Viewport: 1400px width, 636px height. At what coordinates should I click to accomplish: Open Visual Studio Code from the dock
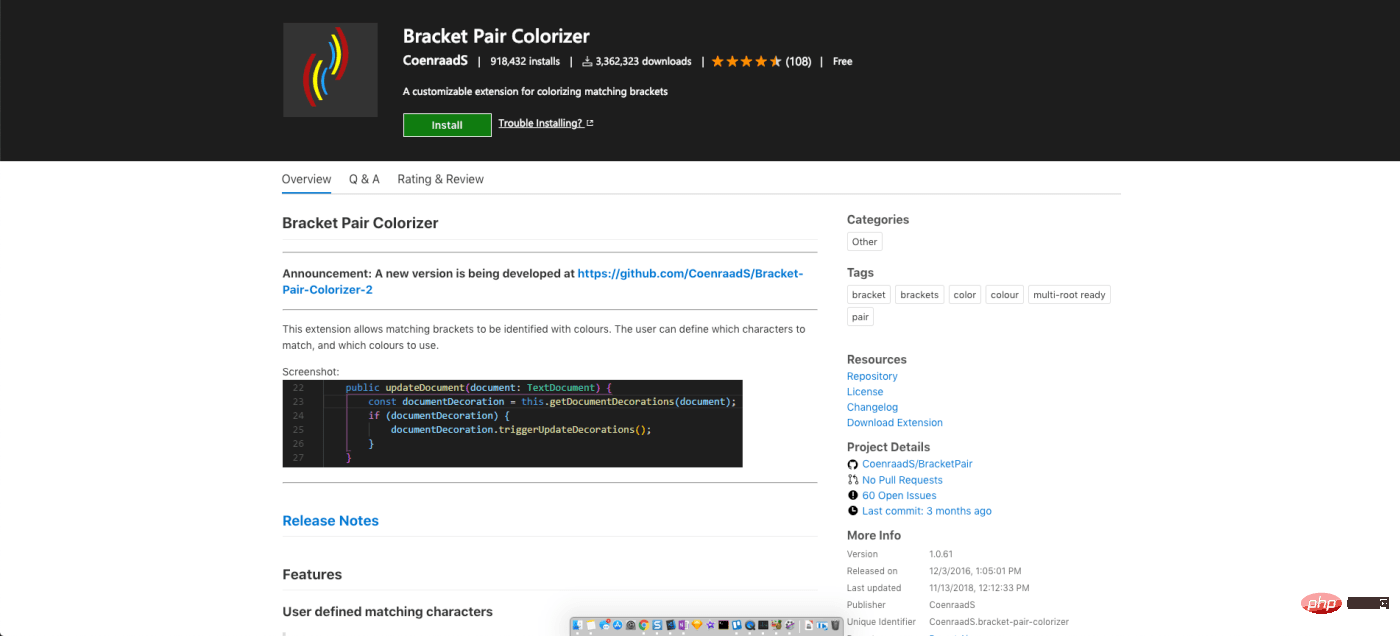[670, 626]
